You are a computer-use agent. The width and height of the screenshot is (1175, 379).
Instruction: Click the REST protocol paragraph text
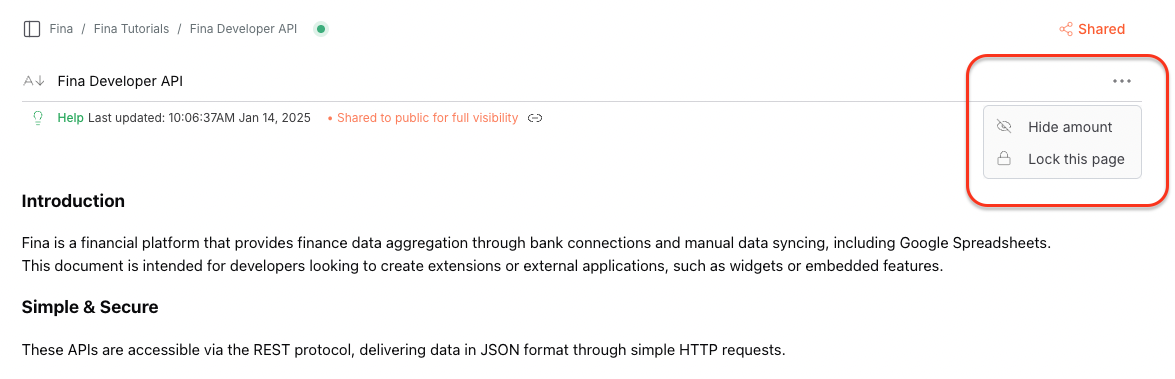point(403,349)
